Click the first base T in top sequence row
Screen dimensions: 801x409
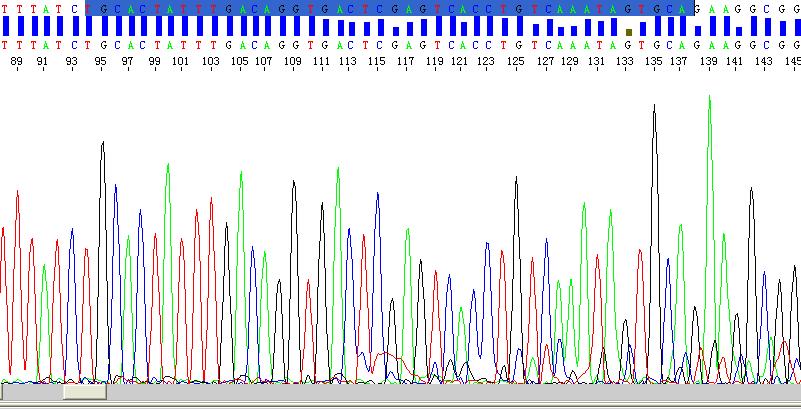click(5, 8)
